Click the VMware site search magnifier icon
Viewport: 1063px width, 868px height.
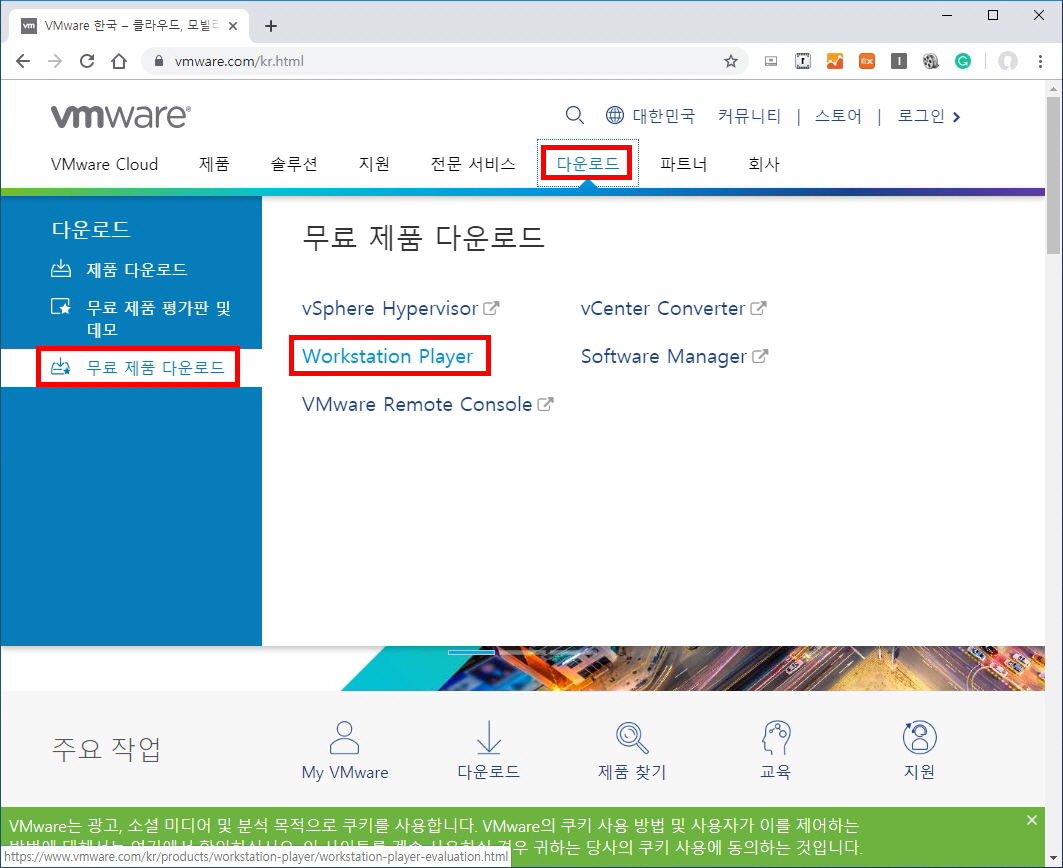575,115
